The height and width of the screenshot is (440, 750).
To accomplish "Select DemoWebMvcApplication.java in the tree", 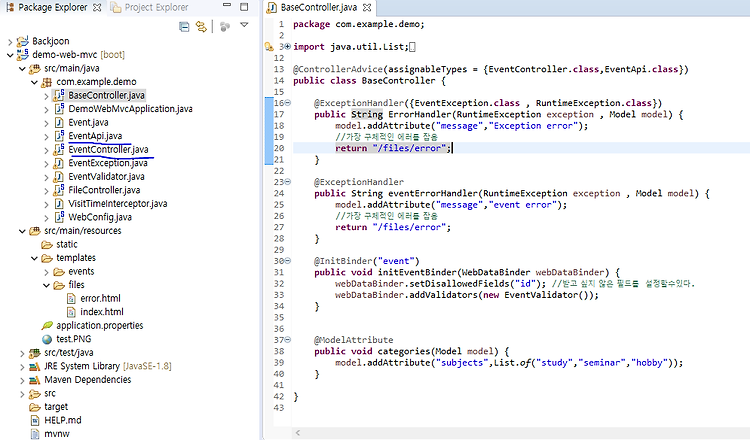I will 130,109.
